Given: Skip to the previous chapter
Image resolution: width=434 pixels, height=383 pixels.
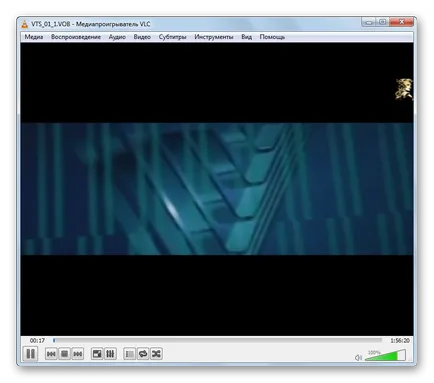Looking at the screenshot, I should pyautogui.click(x=51, y=354).
